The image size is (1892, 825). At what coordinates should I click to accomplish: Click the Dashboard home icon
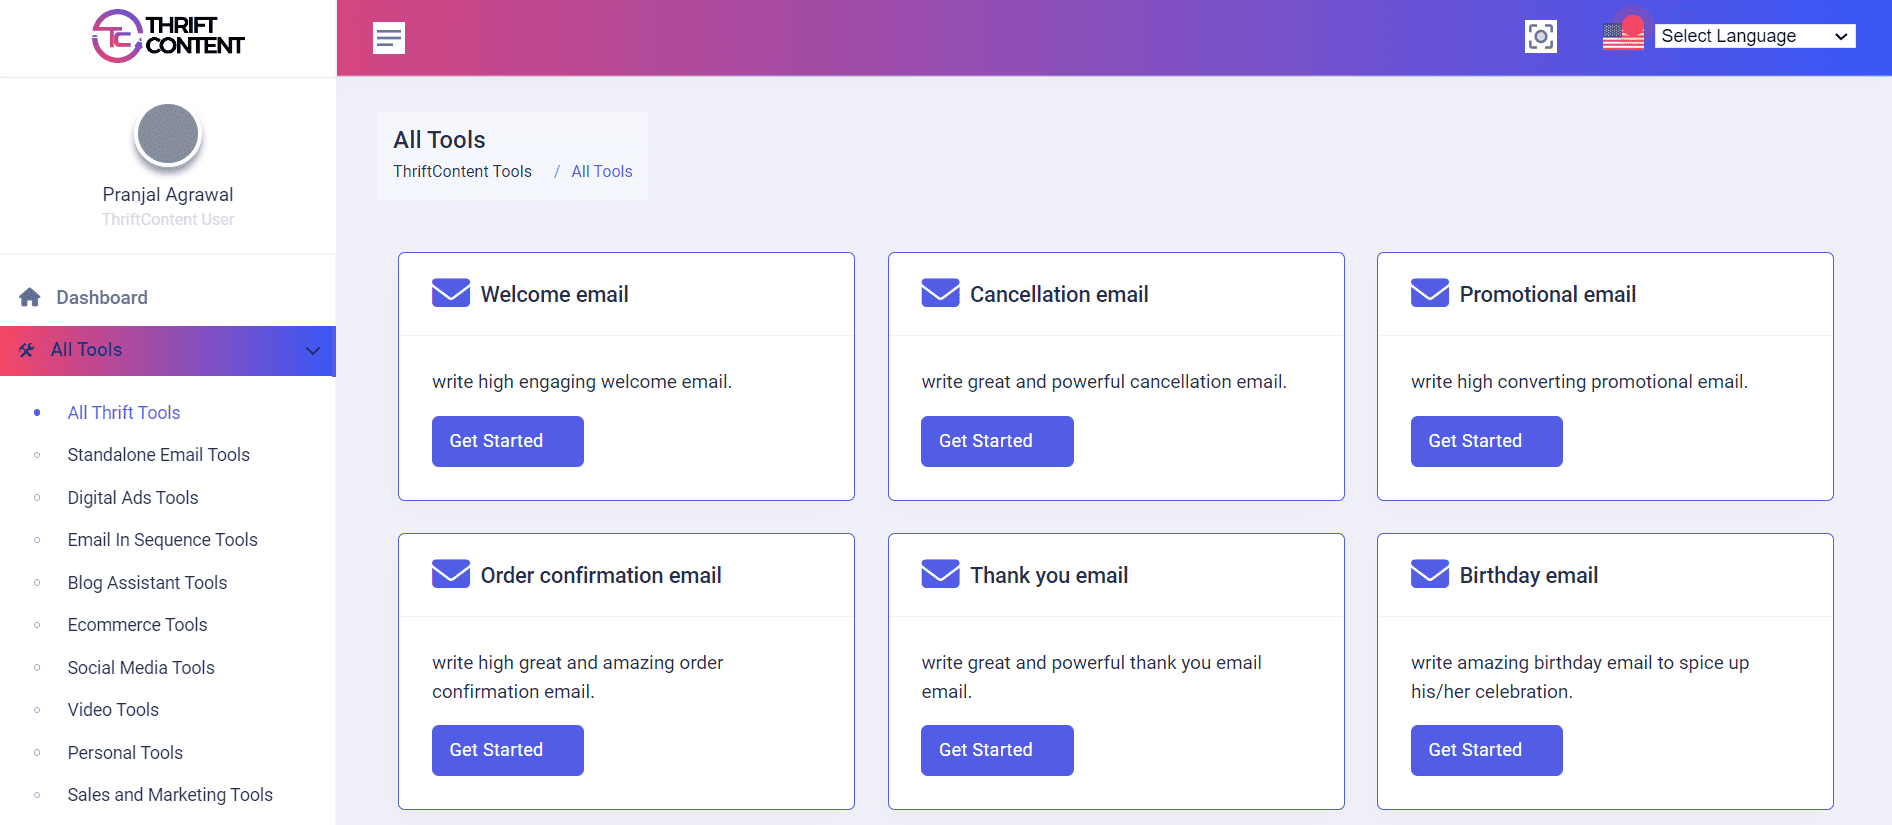click(30, 297)
